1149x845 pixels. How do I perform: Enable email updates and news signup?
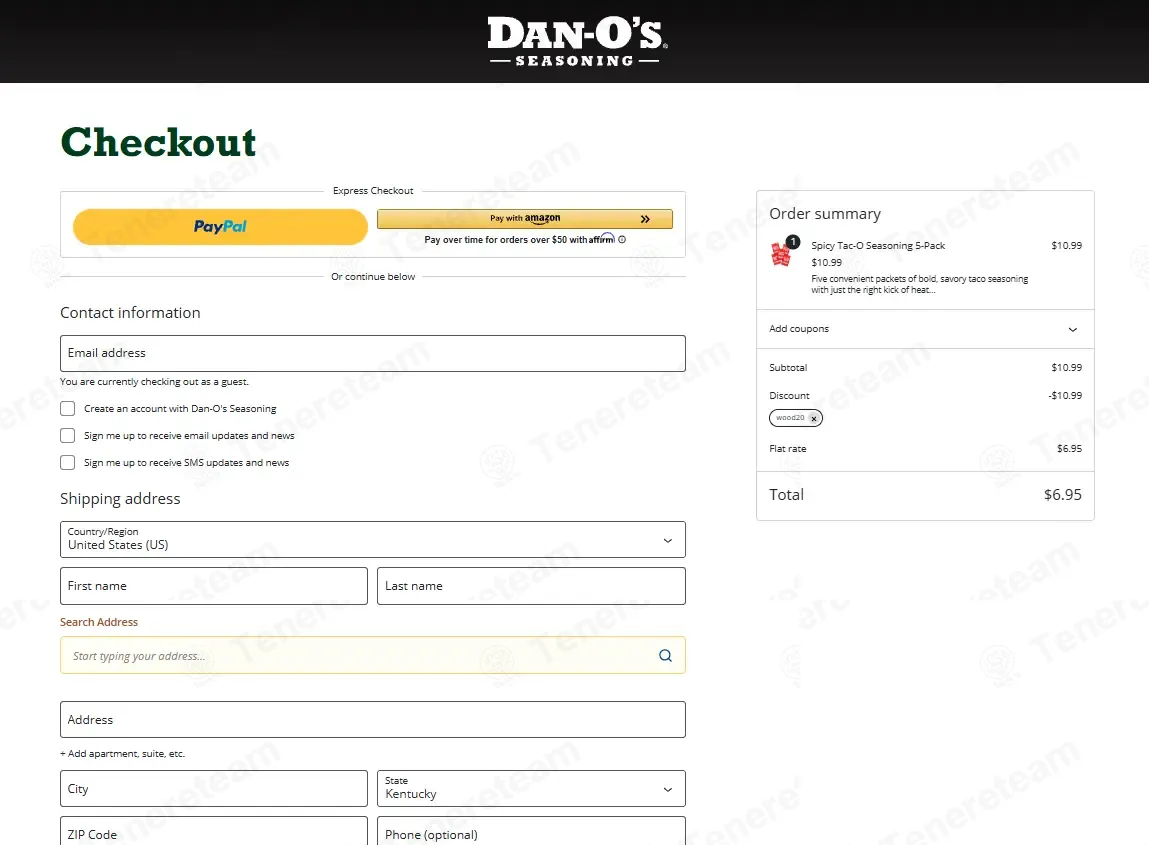67,435
